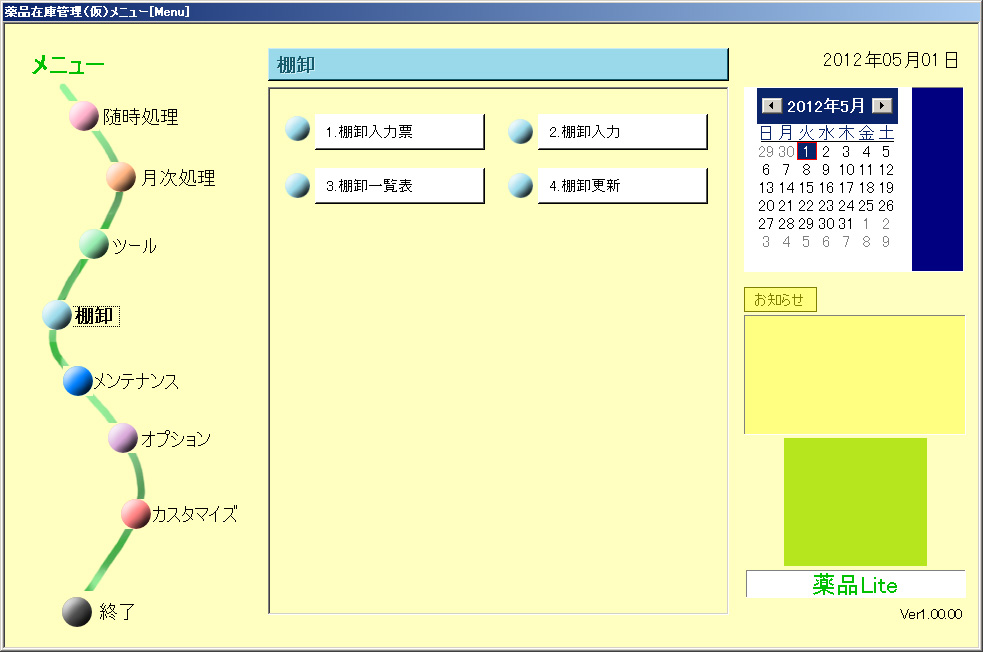Click the 日 weekday header
Image resolution: width=983 pixels, height=652 pixels.
point(766,133)
